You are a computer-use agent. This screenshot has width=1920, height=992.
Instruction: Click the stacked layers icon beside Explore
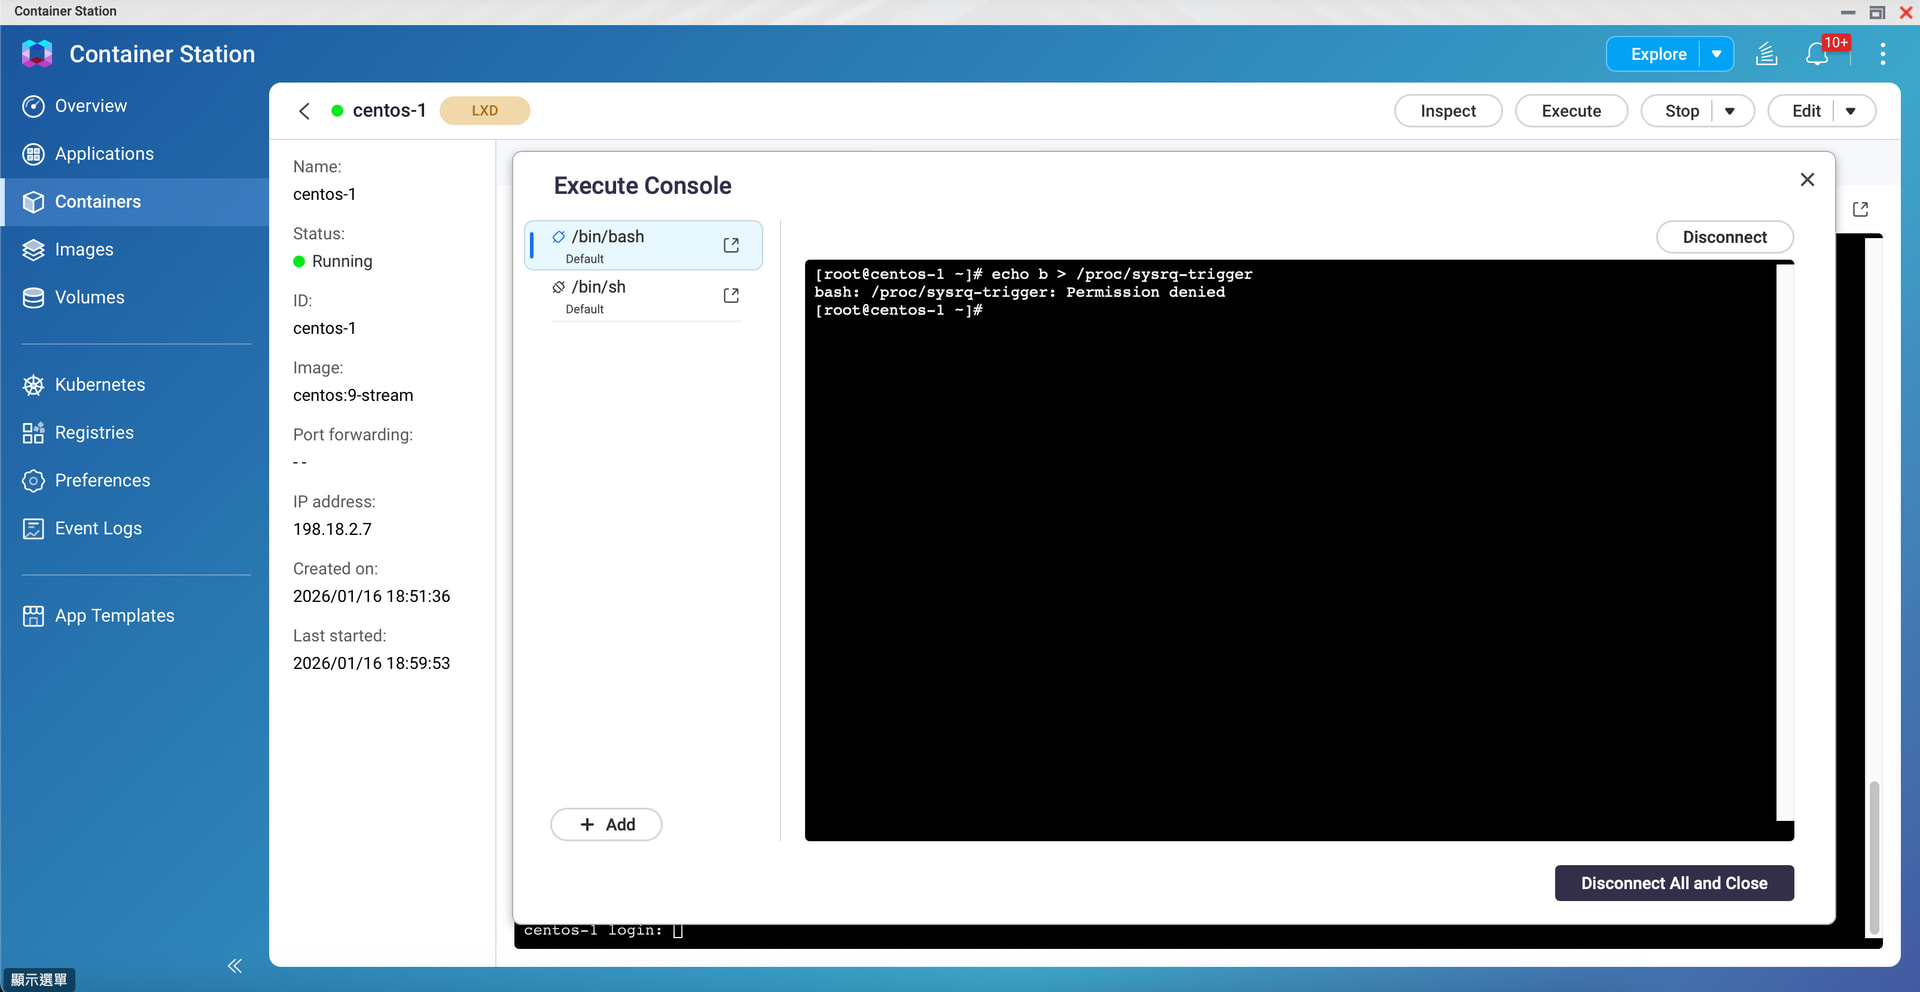[x=1766, y=55]
